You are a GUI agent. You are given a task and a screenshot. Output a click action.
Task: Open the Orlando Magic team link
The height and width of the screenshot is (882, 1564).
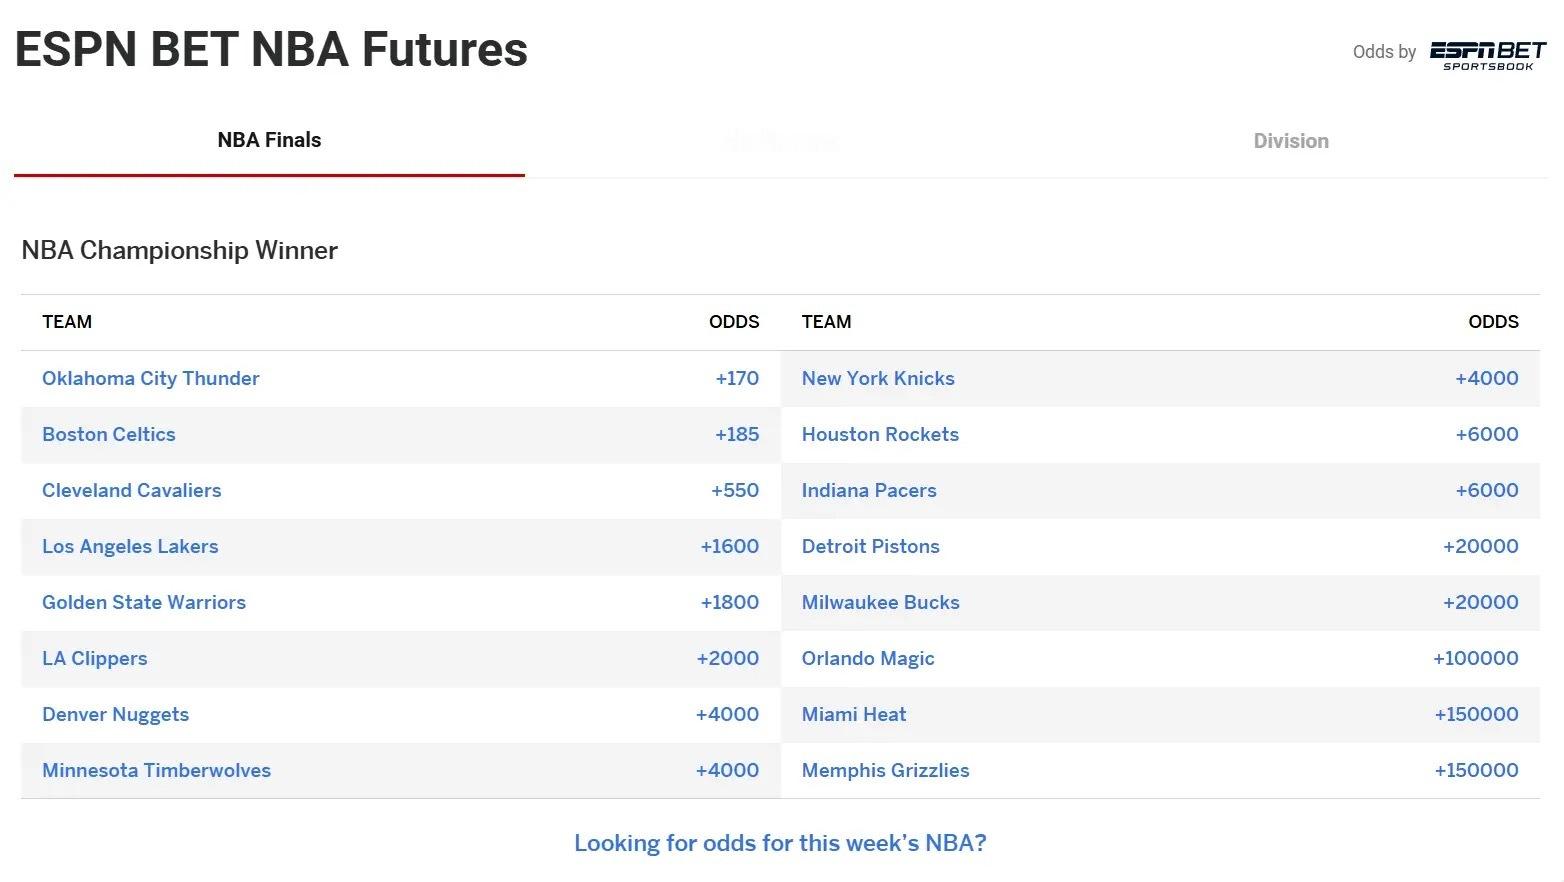click(x=867, y=658)
